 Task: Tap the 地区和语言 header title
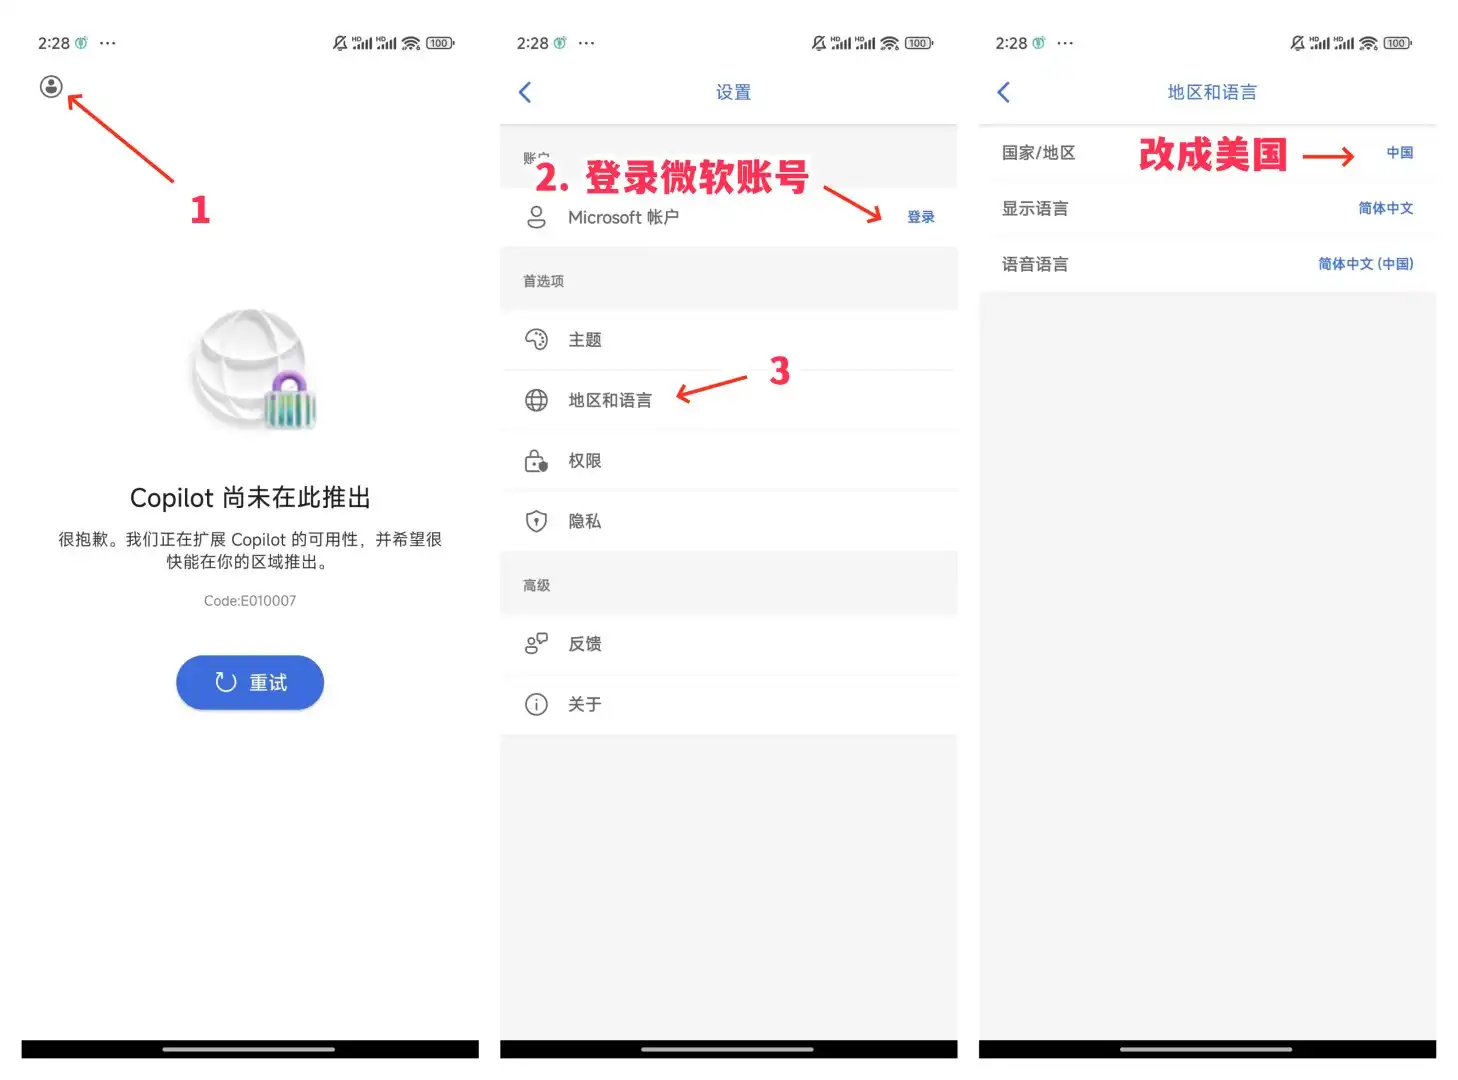(x=1212, y=92)
